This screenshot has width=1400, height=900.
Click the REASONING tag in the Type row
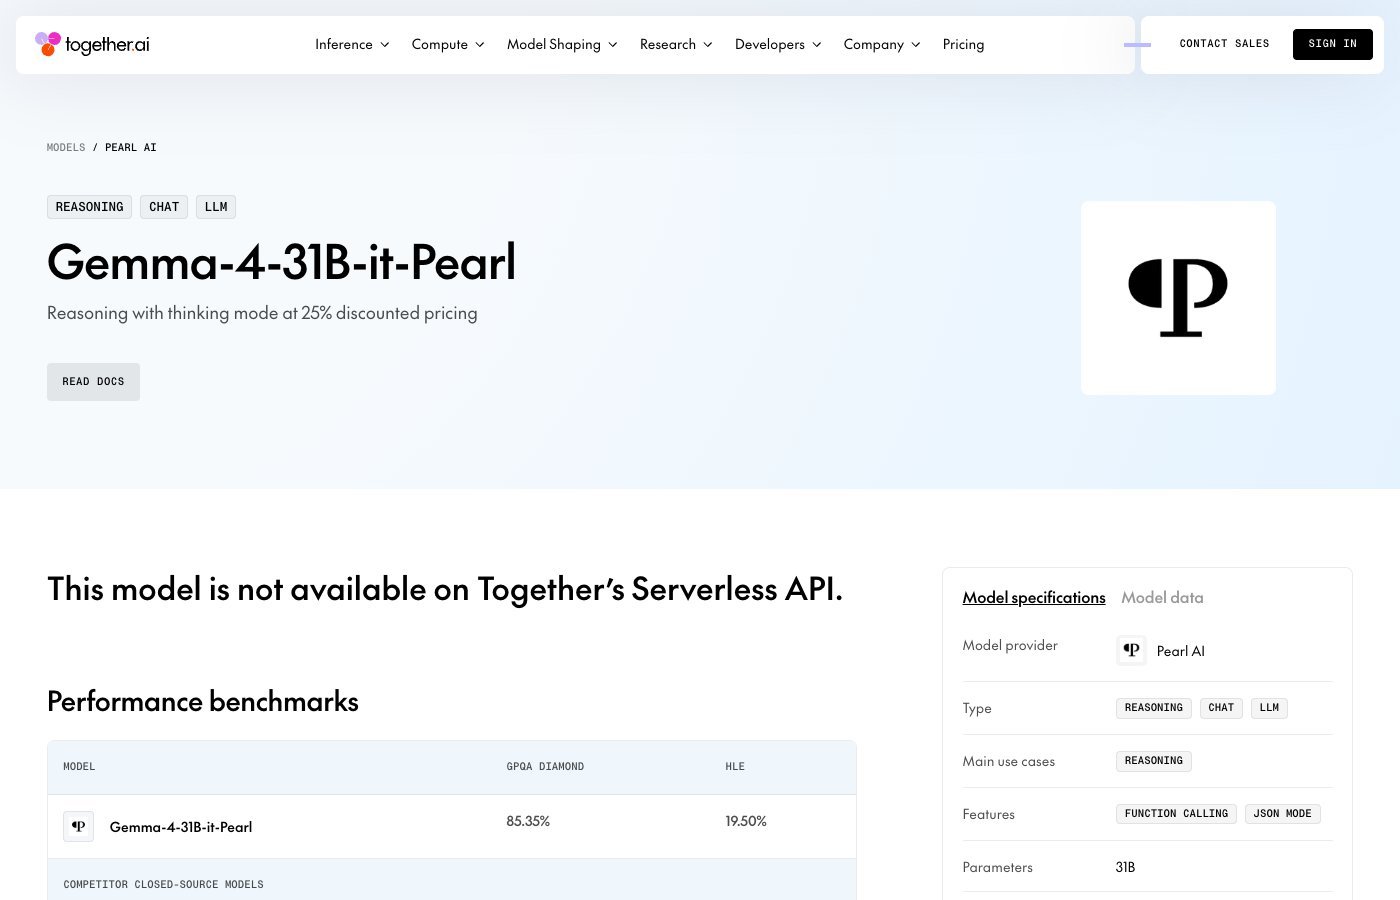(x=1154, y=708)
